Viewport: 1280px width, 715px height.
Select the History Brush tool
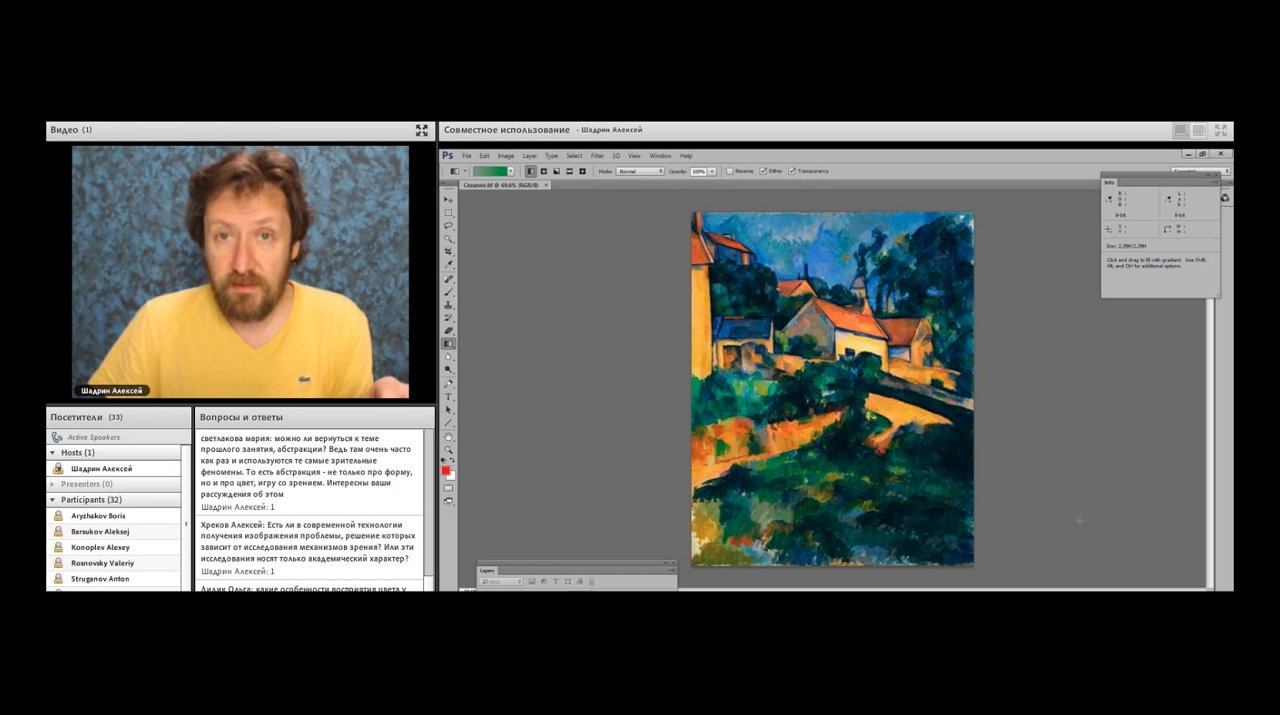click(x=448, y=317)
